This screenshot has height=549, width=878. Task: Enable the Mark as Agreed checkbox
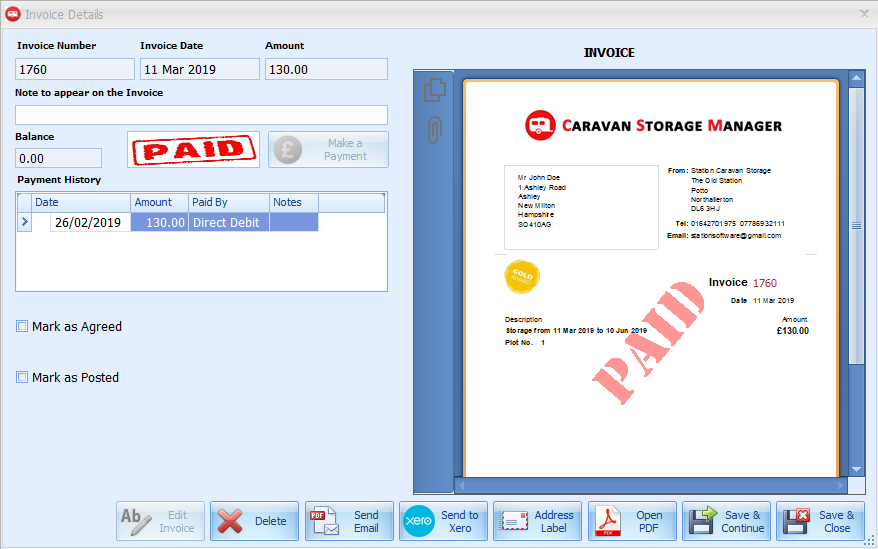pos(22,326)
